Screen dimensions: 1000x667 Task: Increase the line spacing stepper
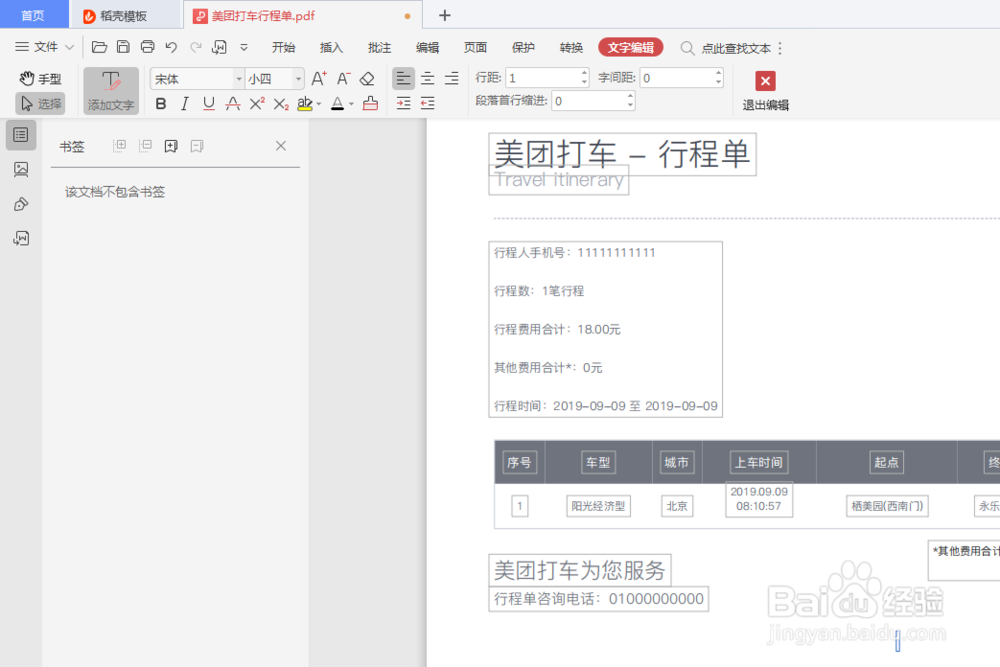[x=584, y=73]
